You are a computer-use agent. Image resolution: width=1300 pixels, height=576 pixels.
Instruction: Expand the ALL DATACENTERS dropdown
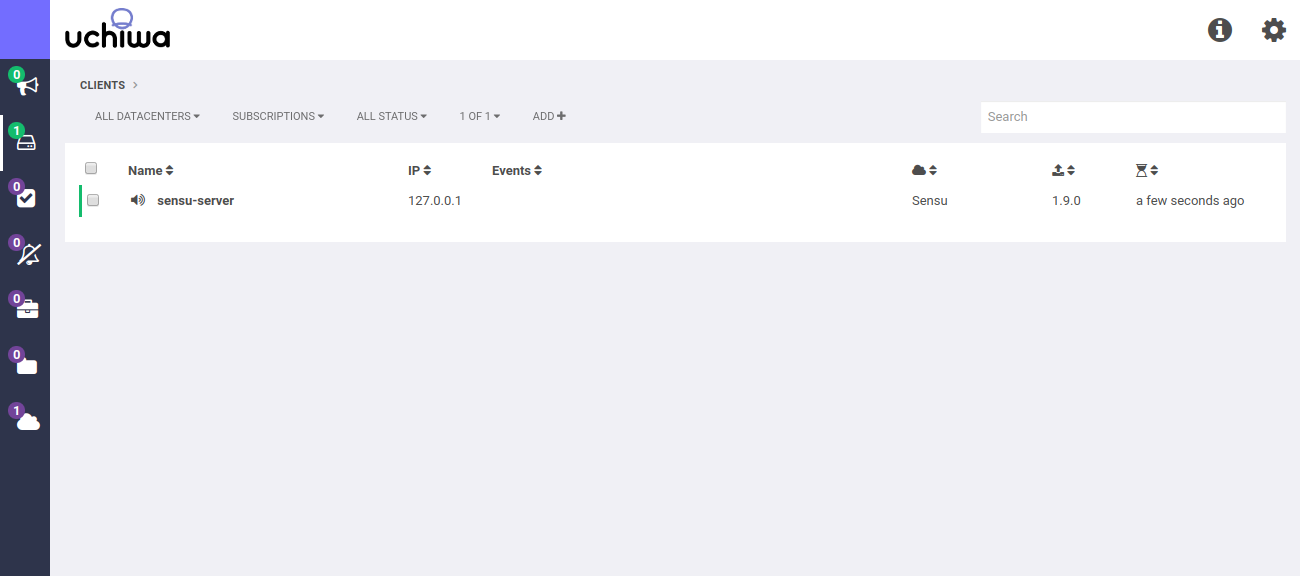(x=147, y=116)
